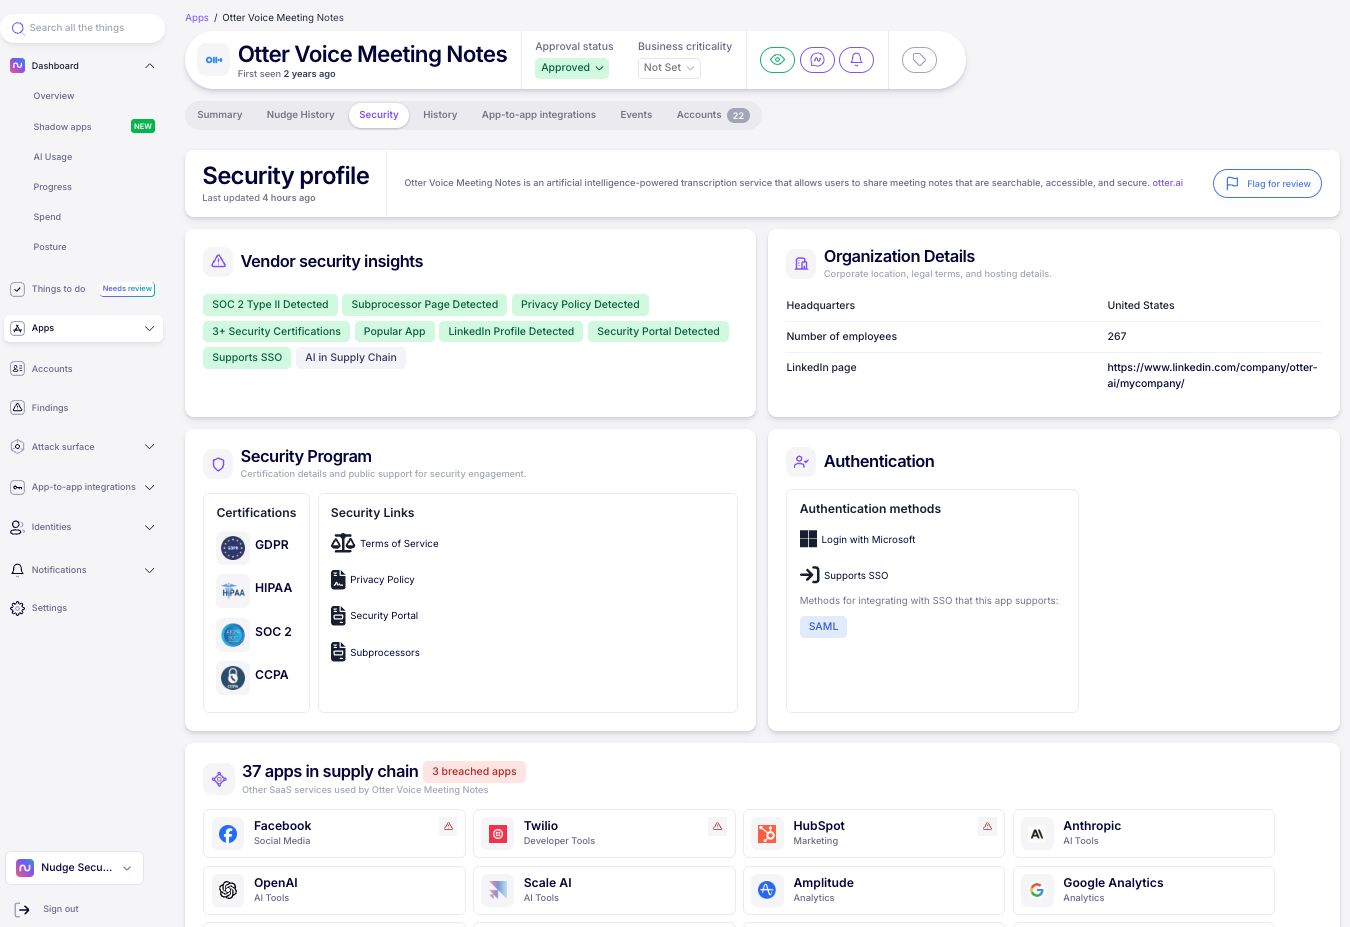The height and width of the screenshot is (927, 1350).
Task: Open the otter.ai link in description
Action: [1167, 183]
